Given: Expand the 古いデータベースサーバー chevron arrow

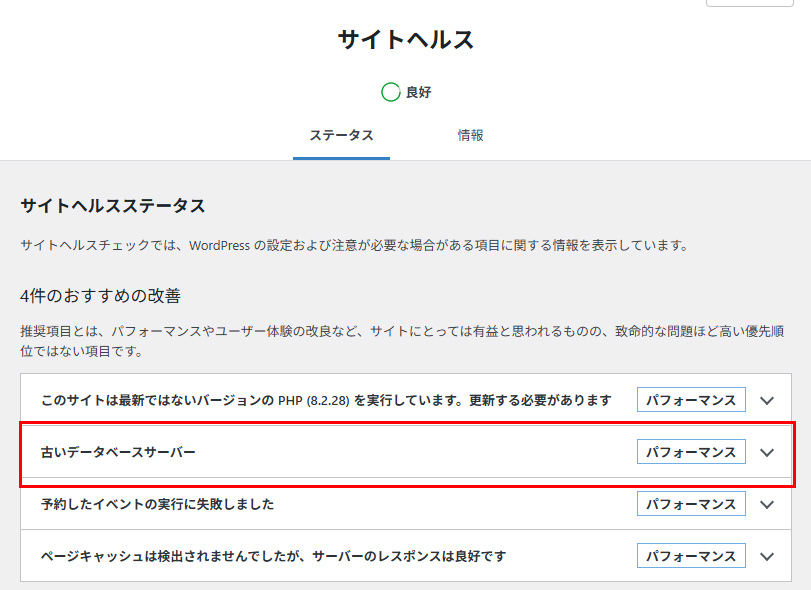Looking at the screenshot, I should 767,453.
